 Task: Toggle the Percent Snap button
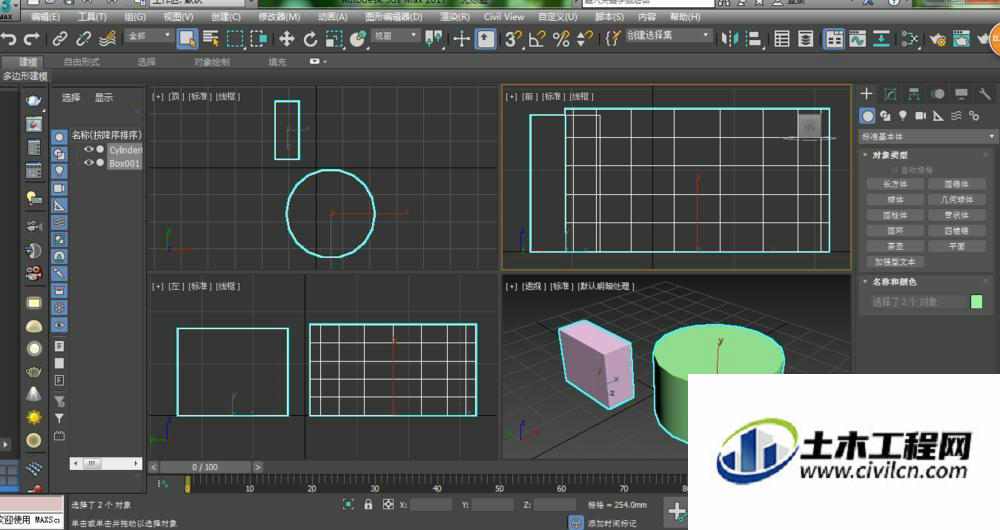561,39
